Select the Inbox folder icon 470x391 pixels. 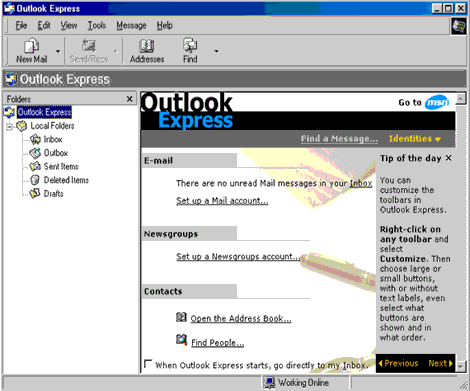click(x=35, y=139)
